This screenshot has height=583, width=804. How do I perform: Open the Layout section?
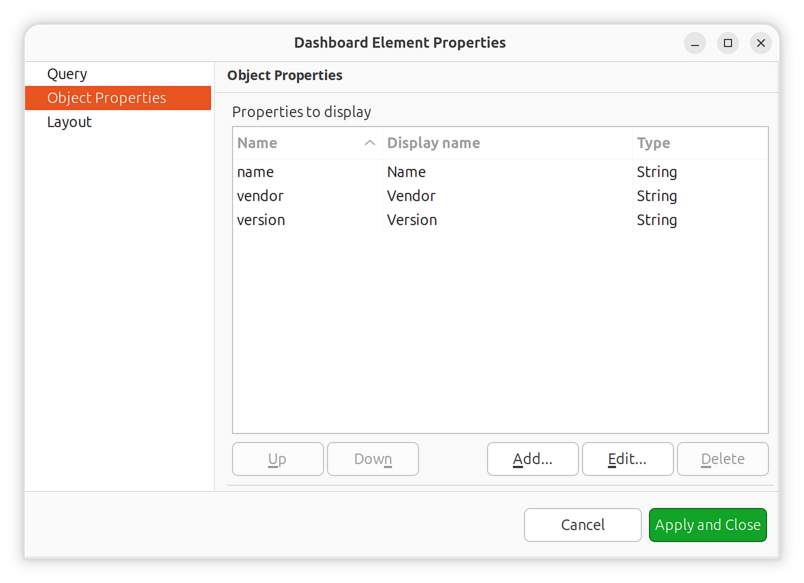pos(69,121)
